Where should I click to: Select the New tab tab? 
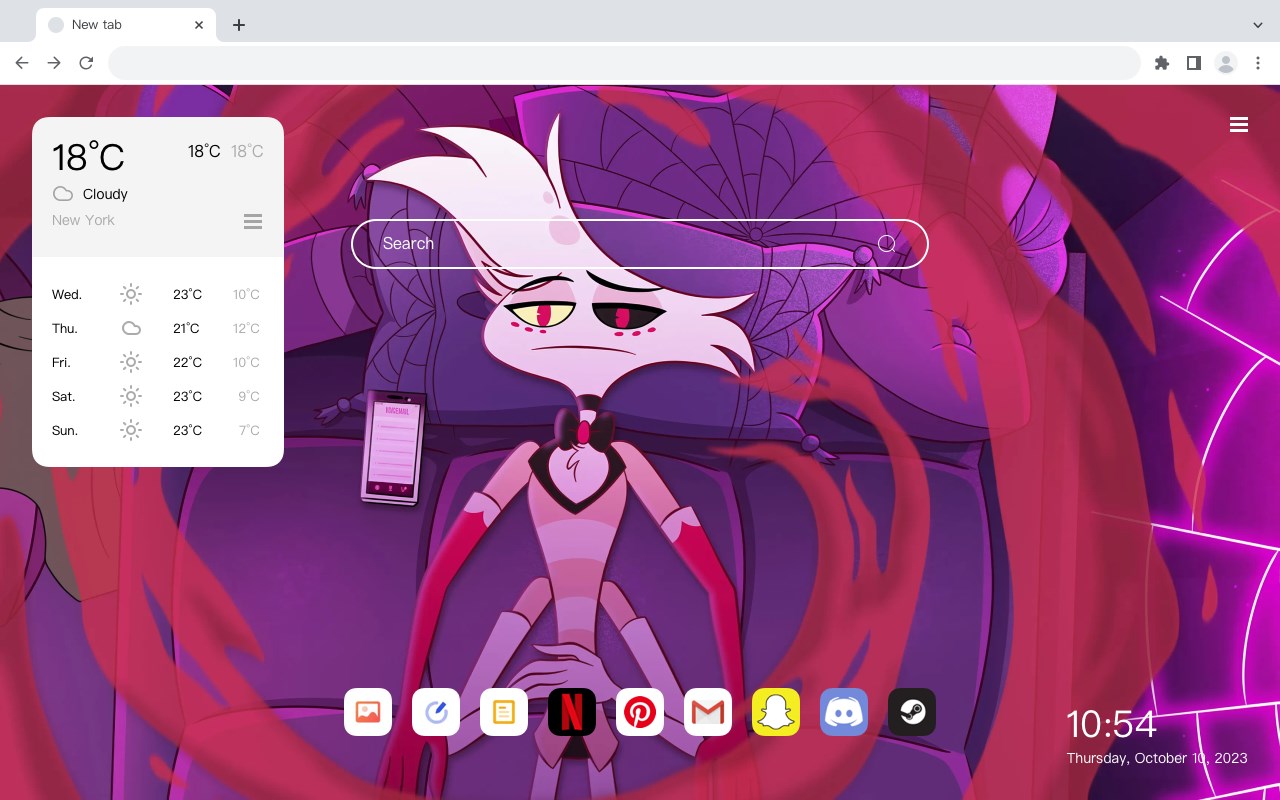click(126, 25)
